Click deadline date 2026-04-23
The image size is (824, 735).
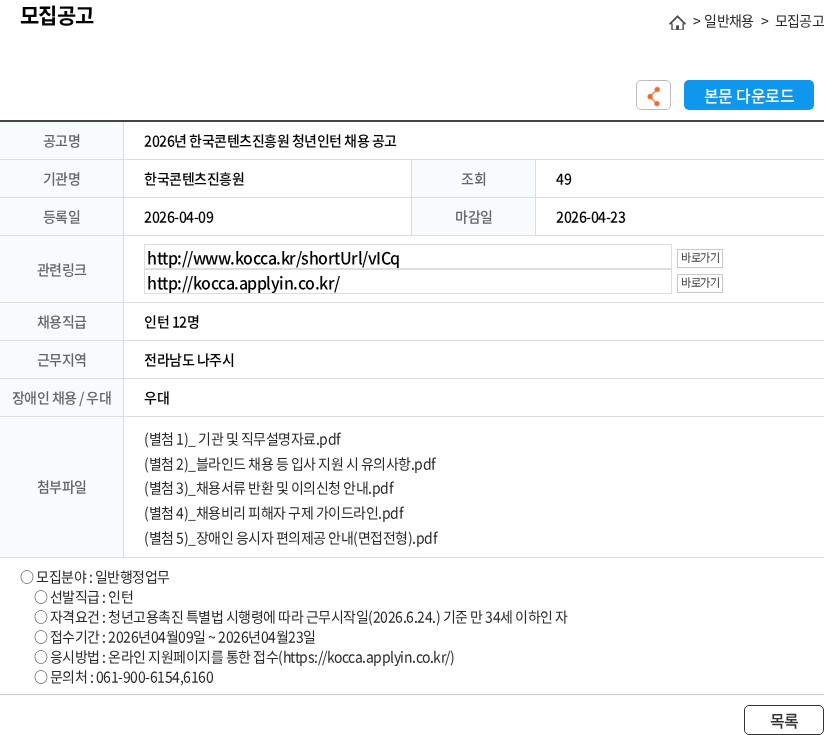tap(591, 218)
